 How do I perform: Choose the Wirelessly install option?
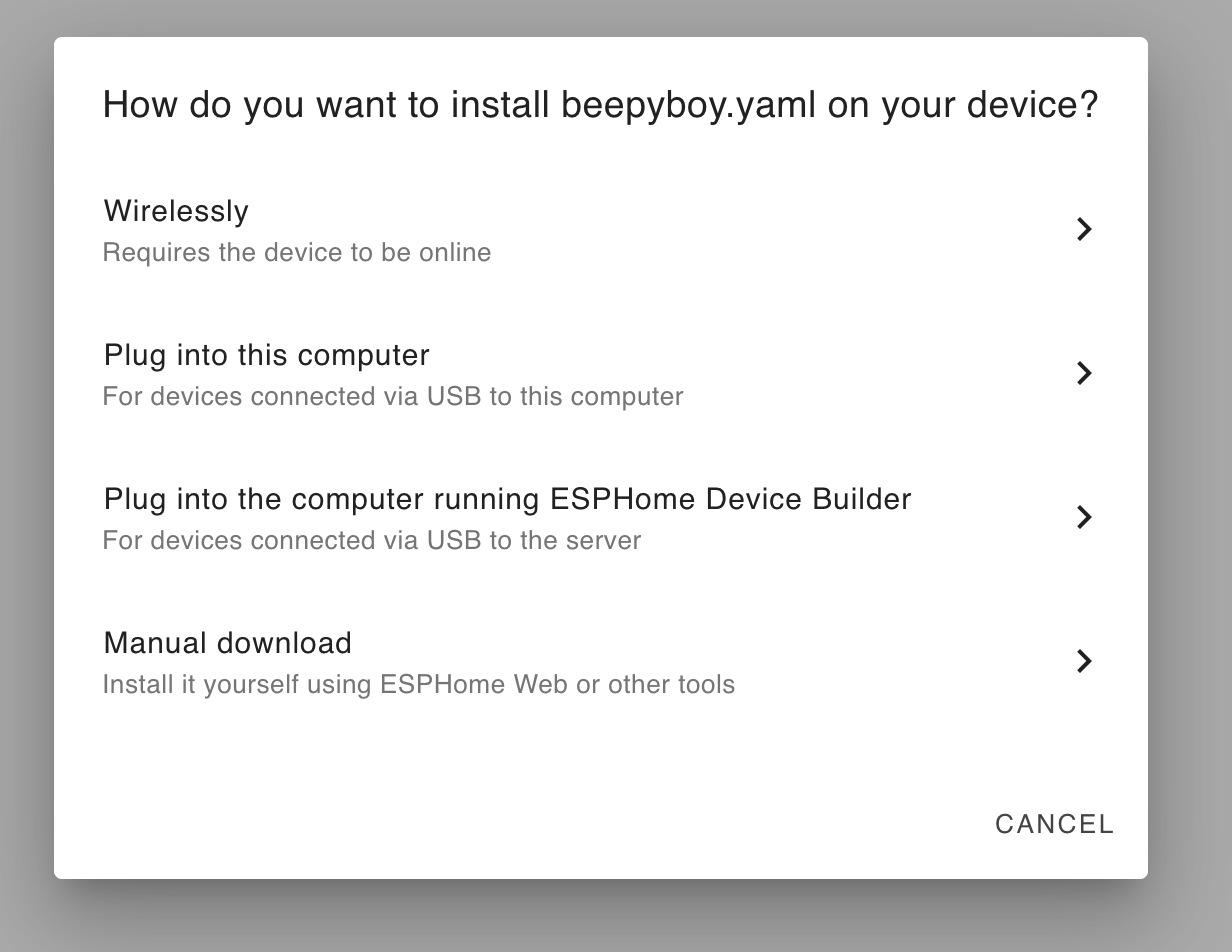[600, 230]
